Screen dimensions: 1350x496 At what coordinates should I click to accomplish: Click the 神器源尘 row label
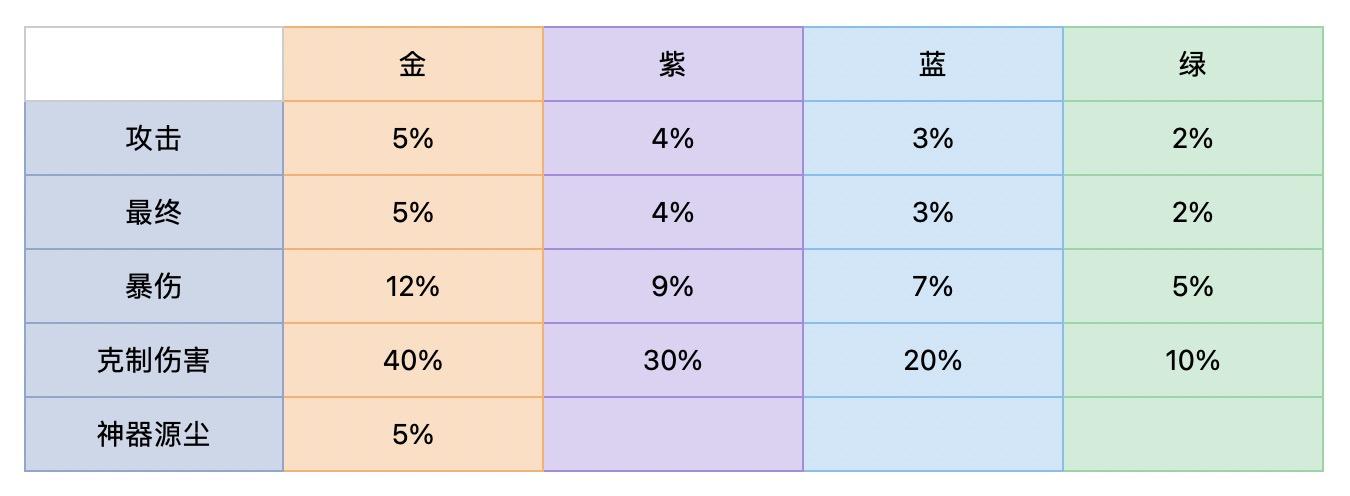pos(154,434)
